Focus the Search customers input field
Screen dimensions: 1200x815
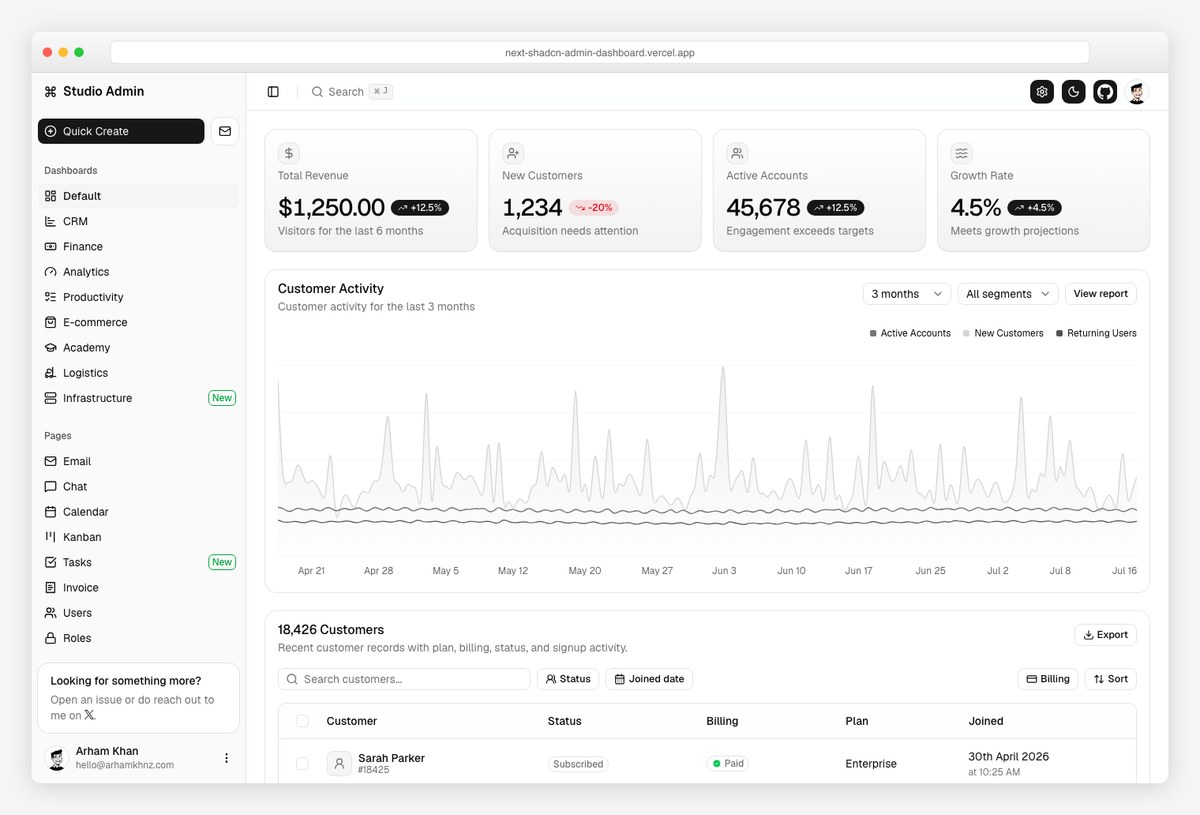(x=404, y=679)
